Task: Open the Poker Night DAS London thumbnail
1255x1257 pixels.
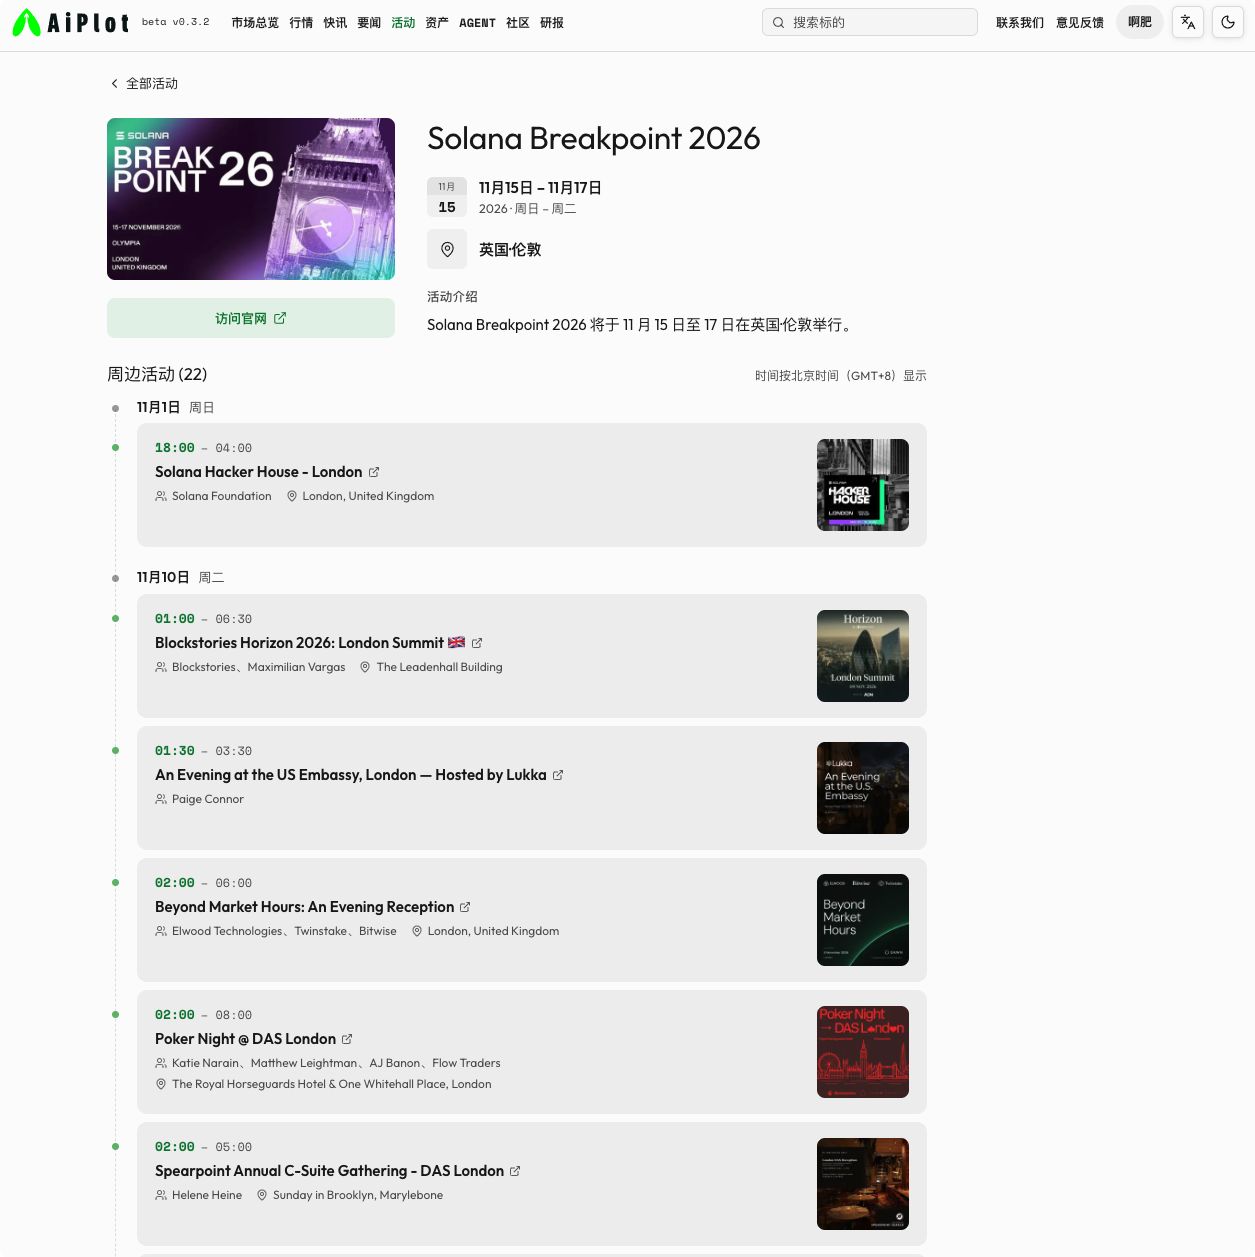Action: pyautogui.click(x=863, y=1052)
